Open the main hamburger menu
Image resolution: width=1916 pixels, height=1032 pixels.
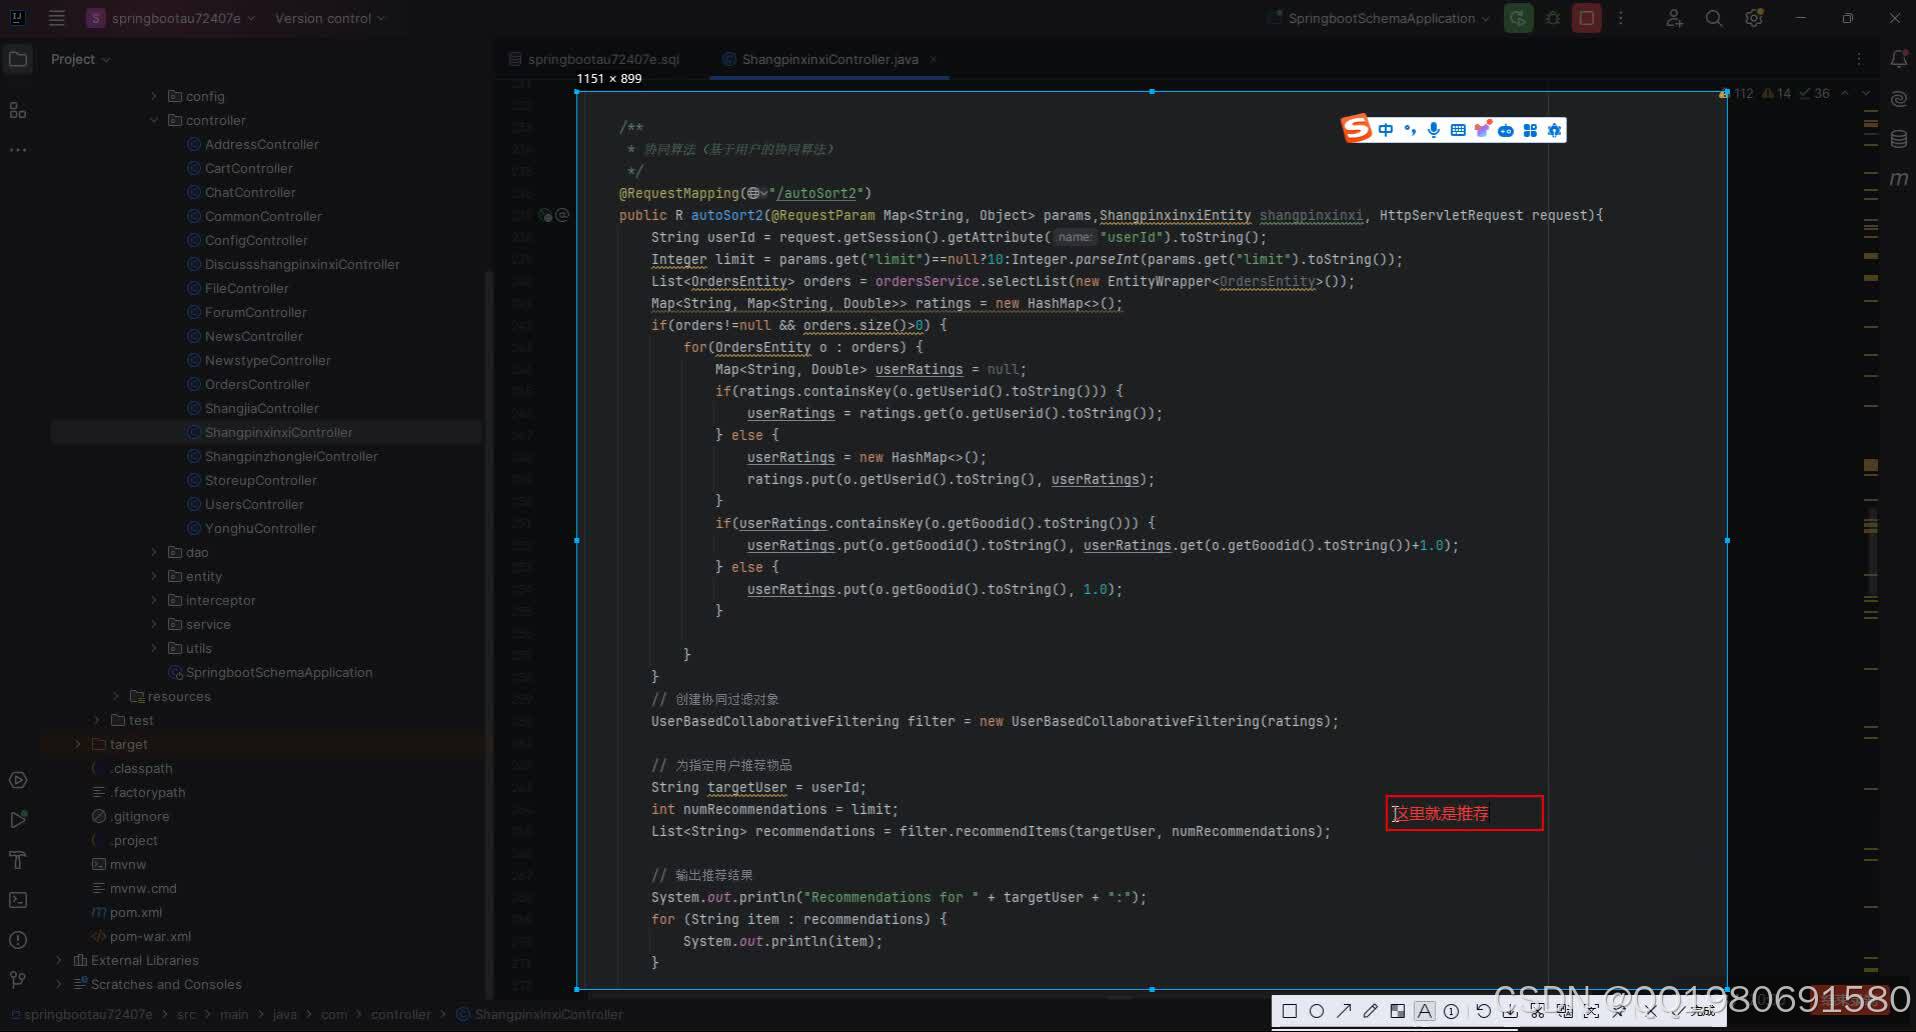click(57, 18)
